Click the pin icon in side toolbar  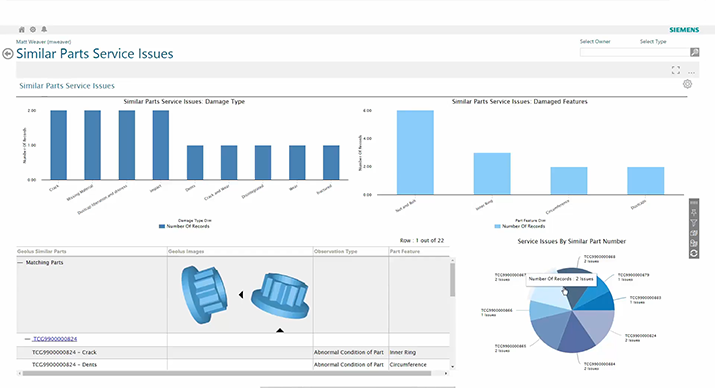point(694,212)
